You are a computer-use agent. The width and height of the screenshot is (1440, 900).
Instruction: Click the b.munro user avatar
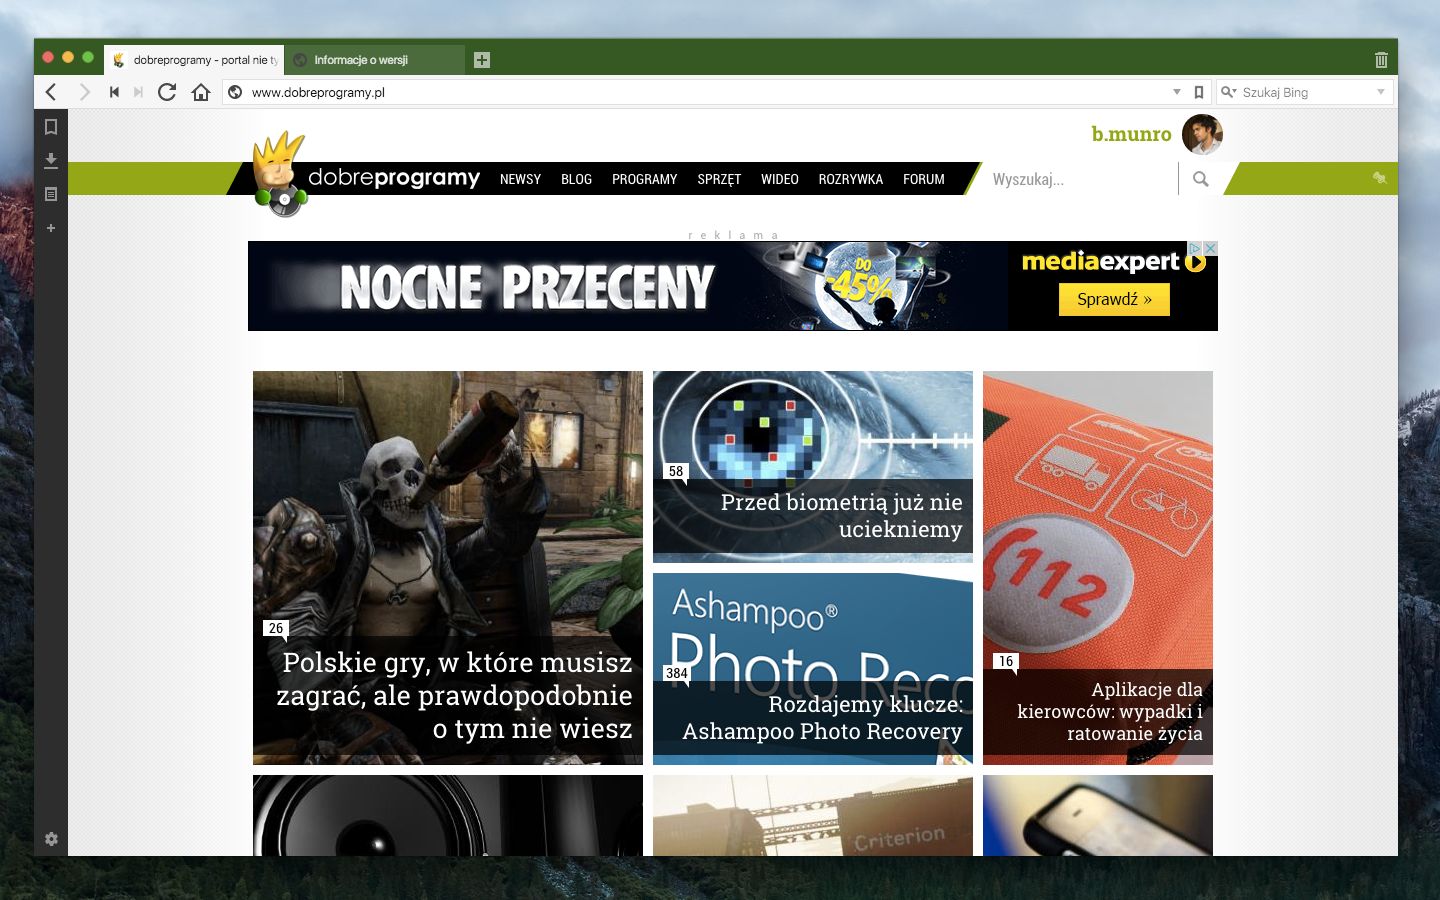click(1202, 135)
